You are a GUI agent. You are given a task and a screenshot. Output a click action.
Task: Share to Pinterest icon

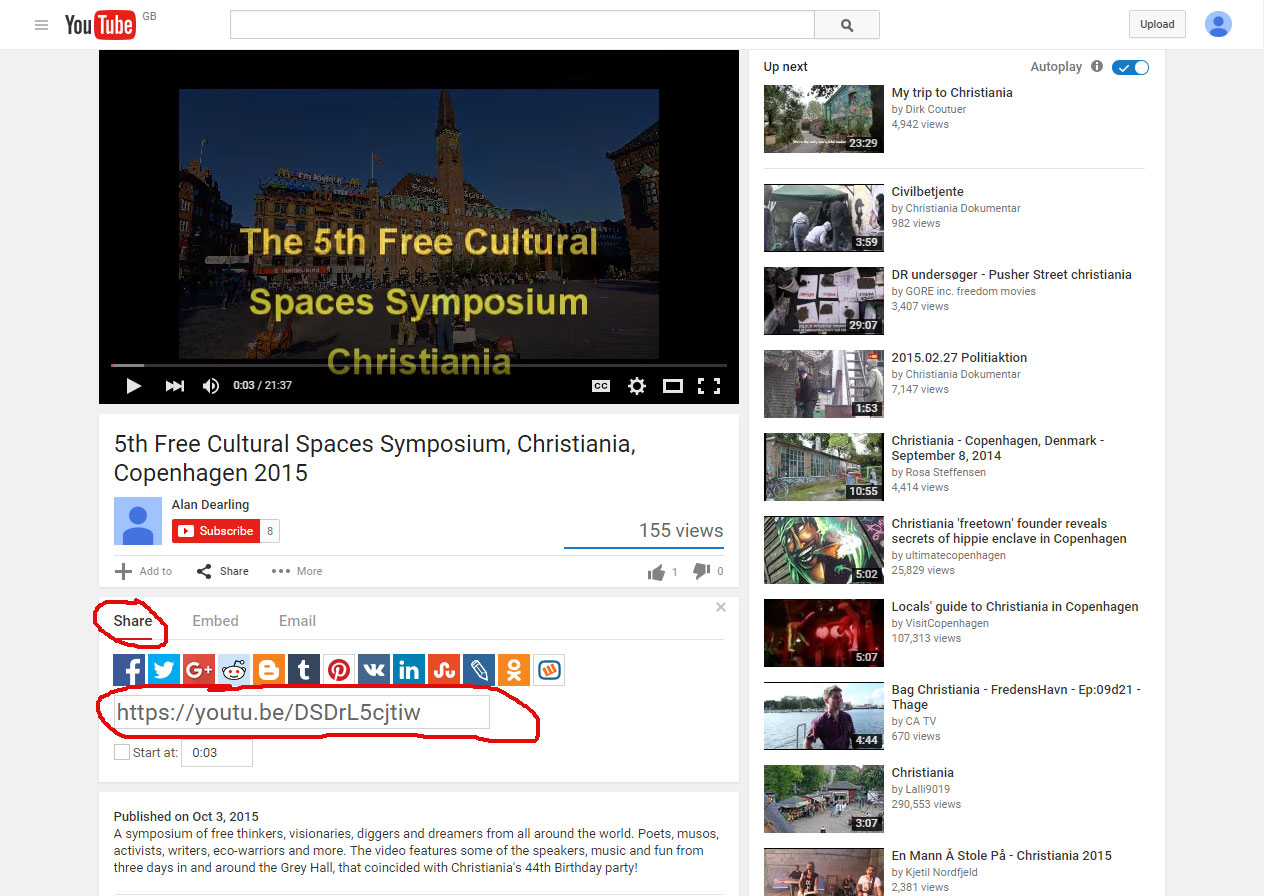pos(339,670)
